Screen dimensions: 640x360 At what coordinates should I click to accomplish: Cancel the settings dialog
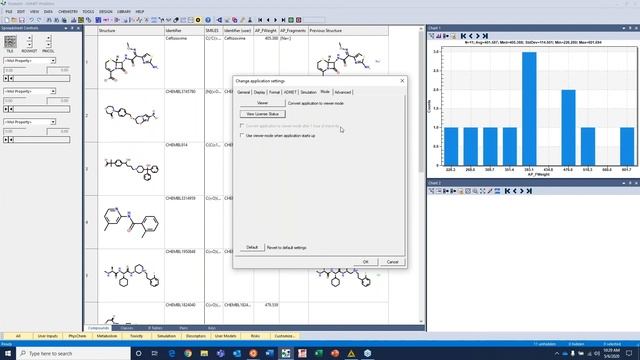392,262
